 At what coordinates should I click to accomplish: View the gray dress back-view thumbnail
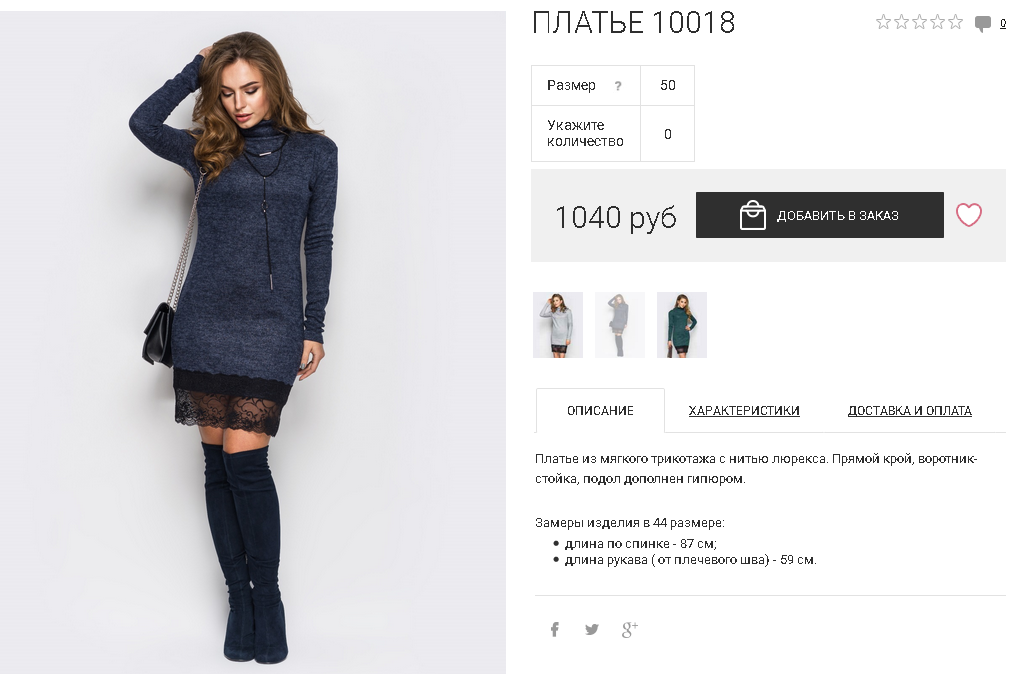click(620, 325)
